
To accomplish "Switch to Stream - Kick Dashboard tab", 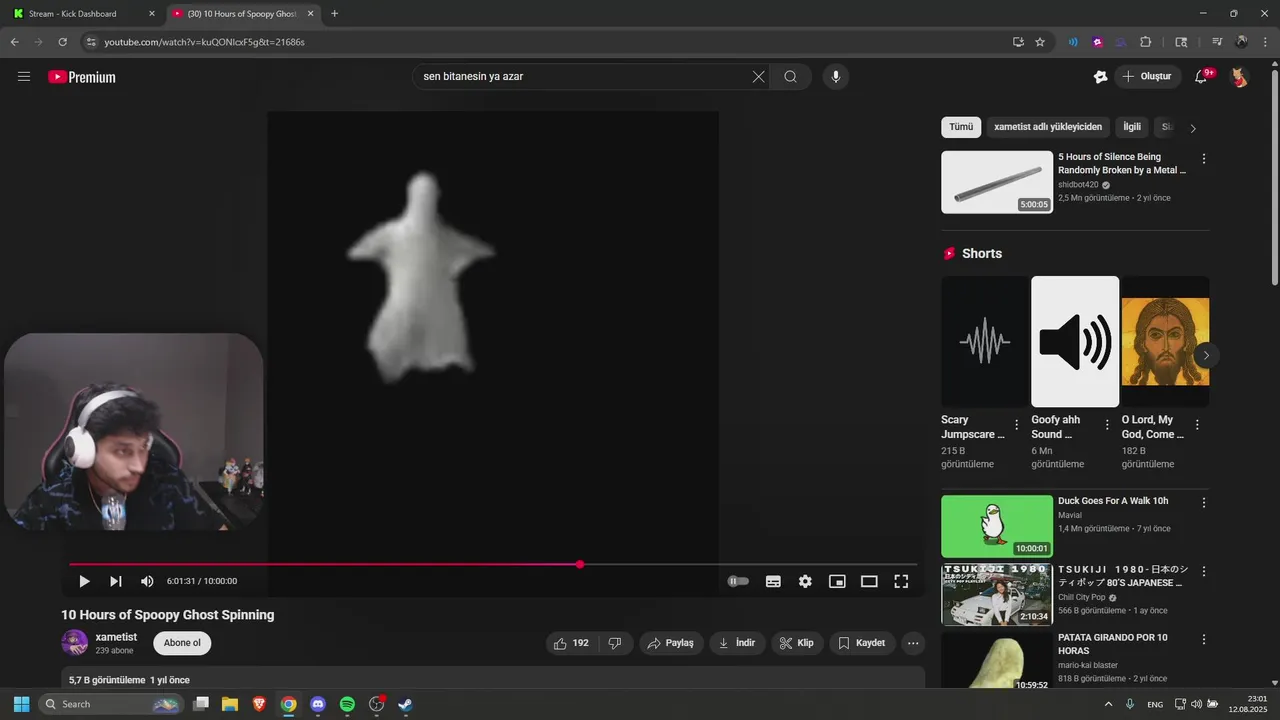I will 82,14.
